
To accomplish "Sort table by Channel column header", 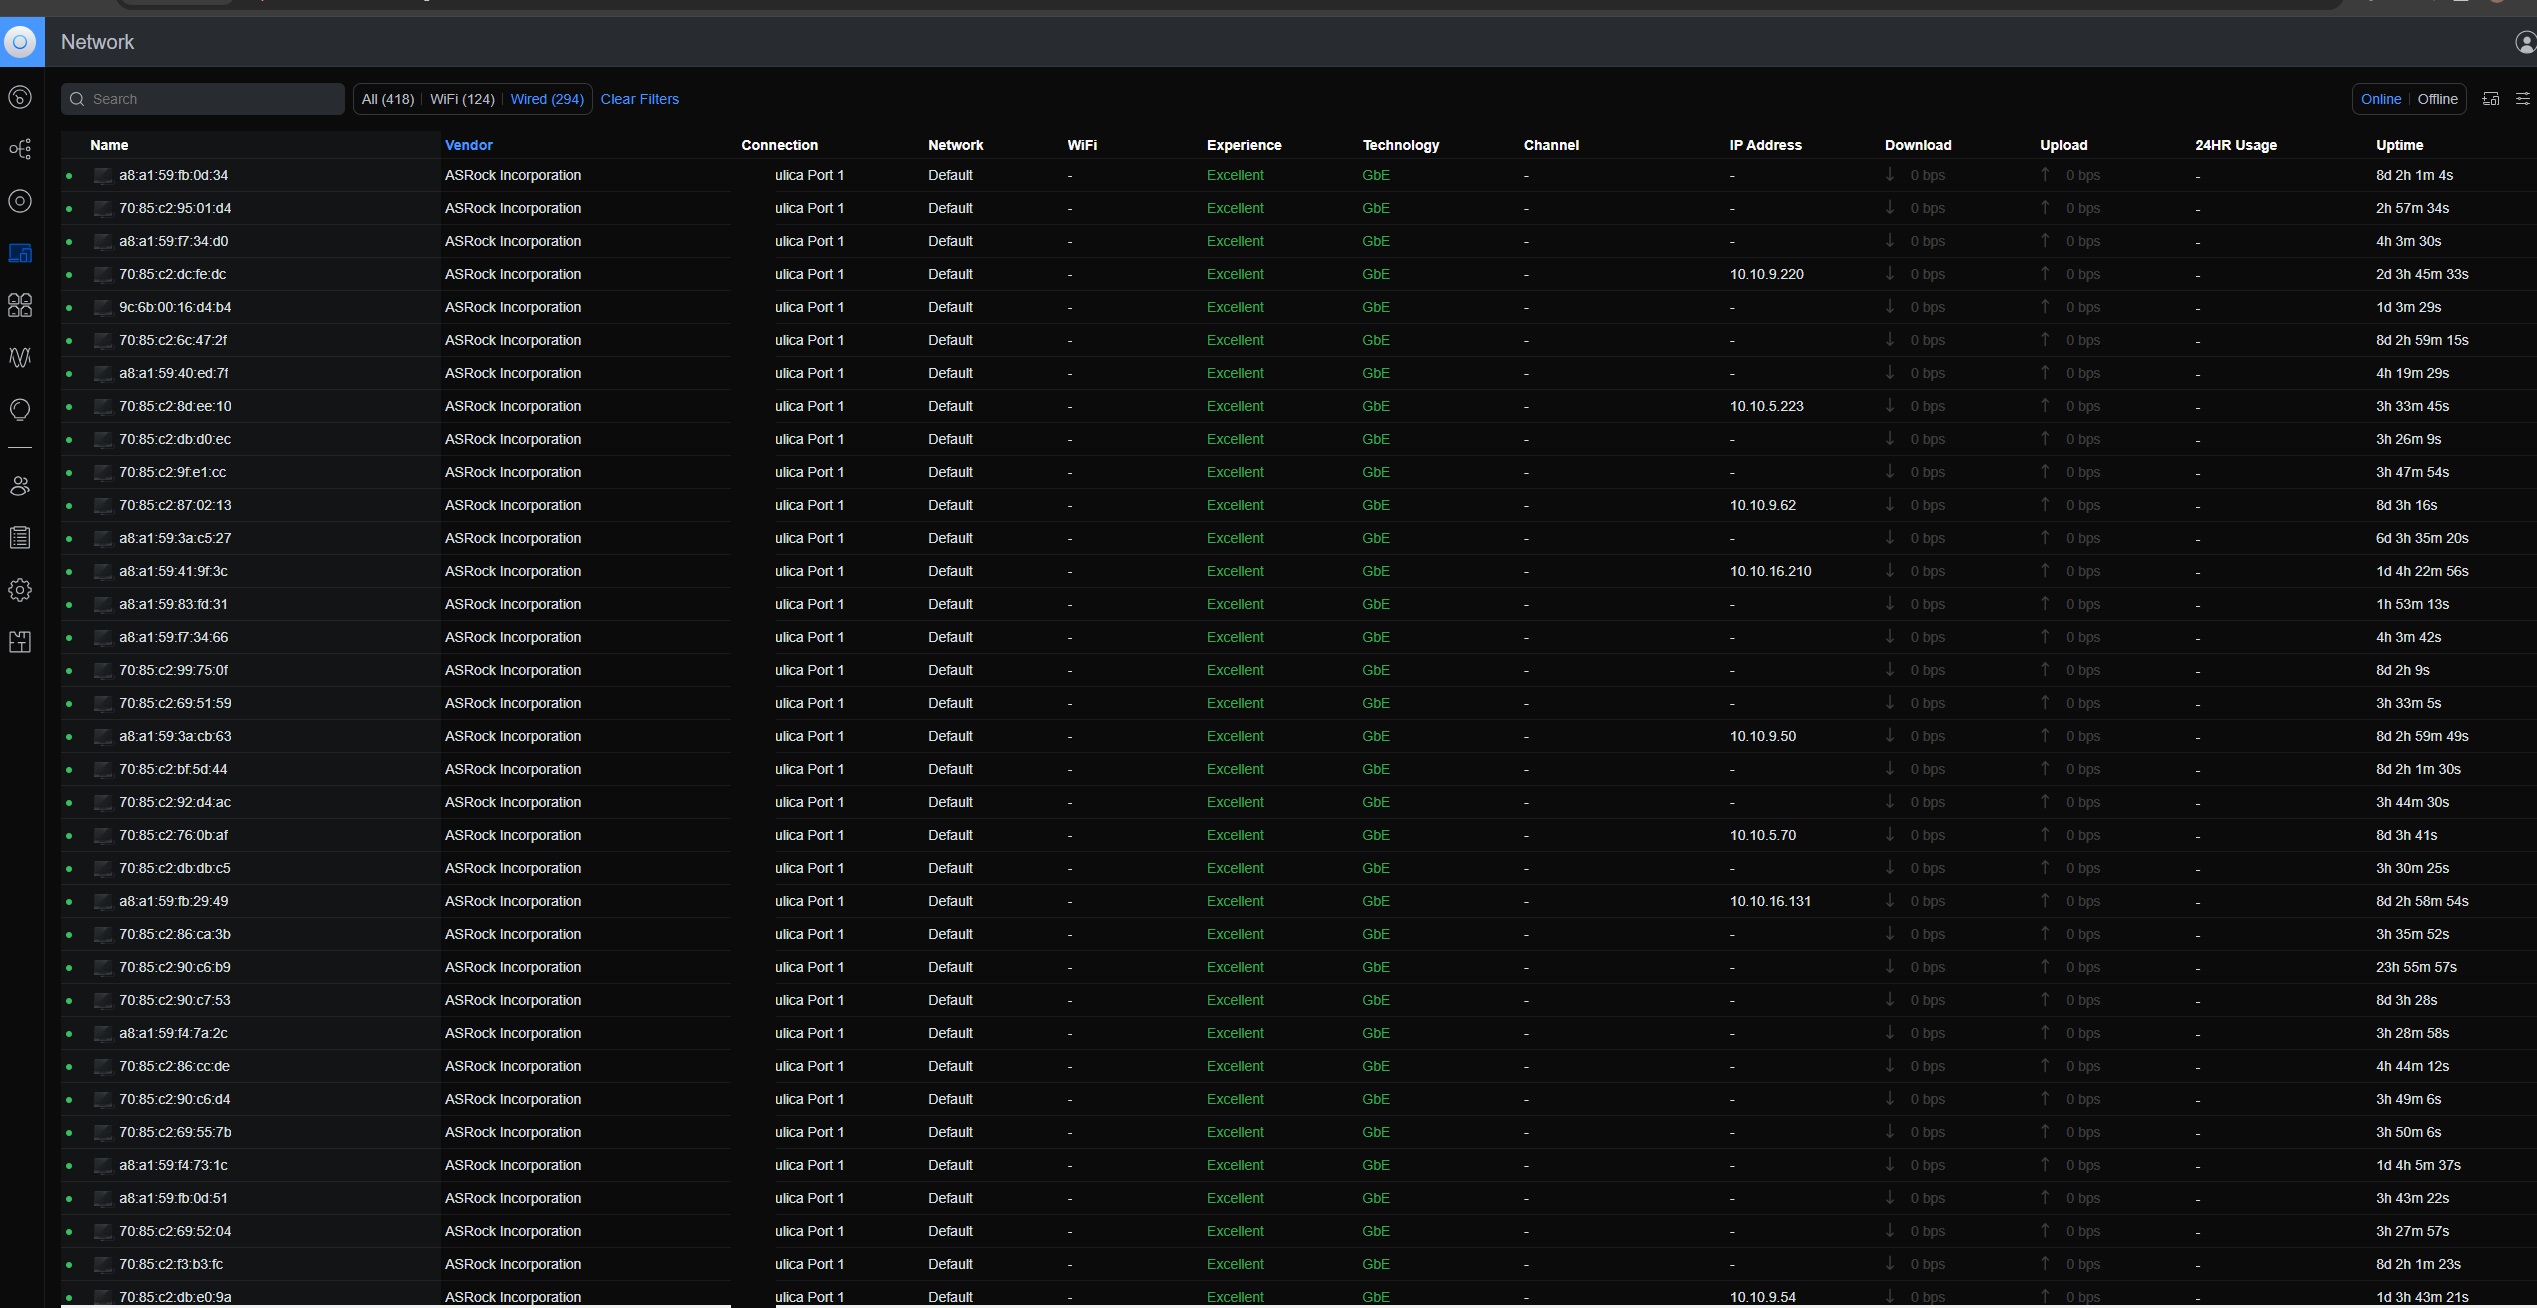I will pos(1551,145).
